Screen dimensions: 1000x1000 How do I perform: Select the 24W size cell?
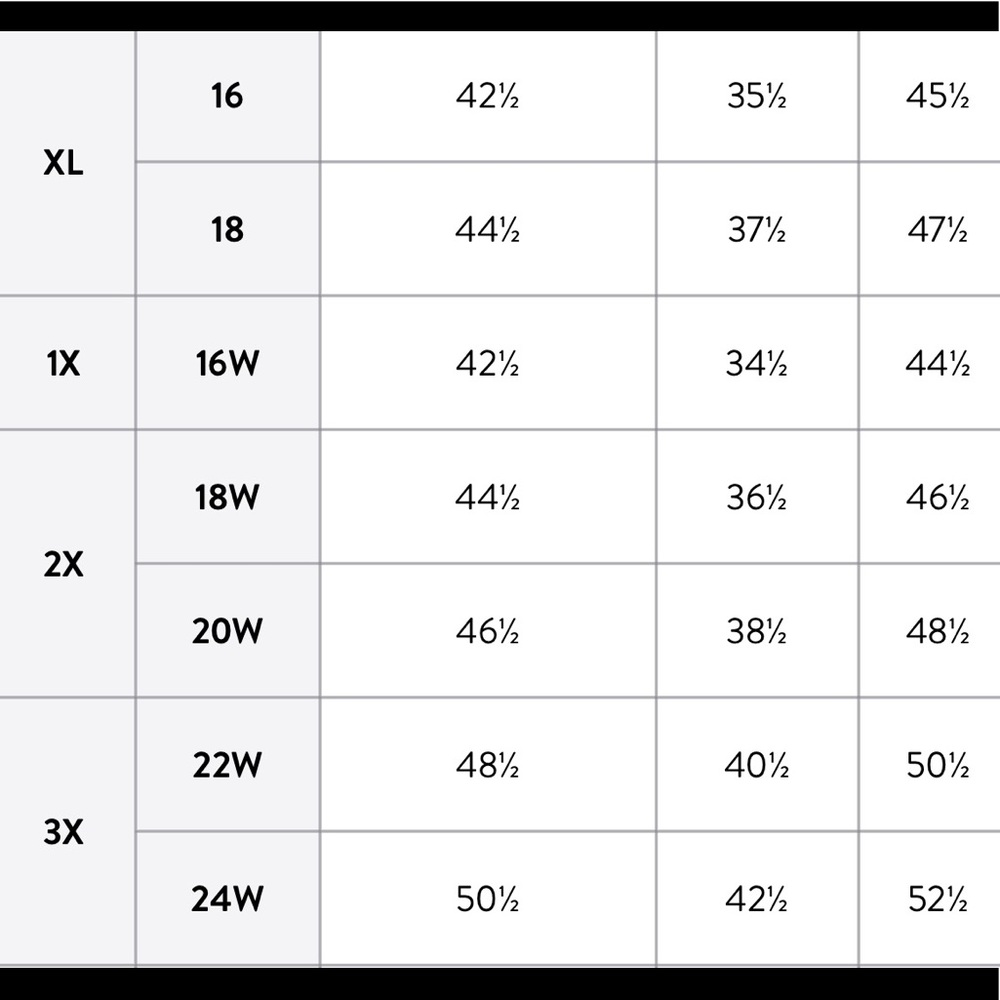(228, 899)
